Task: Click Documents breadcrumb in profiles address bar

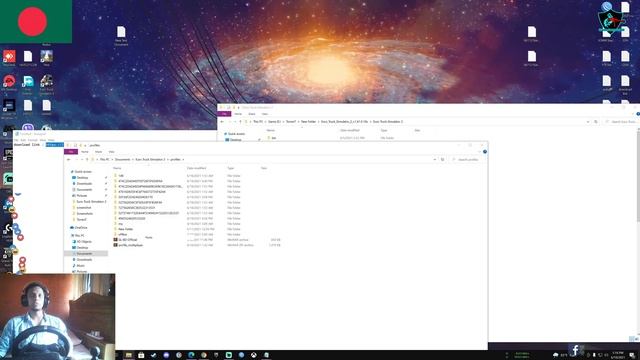Action: coord(122,160)
